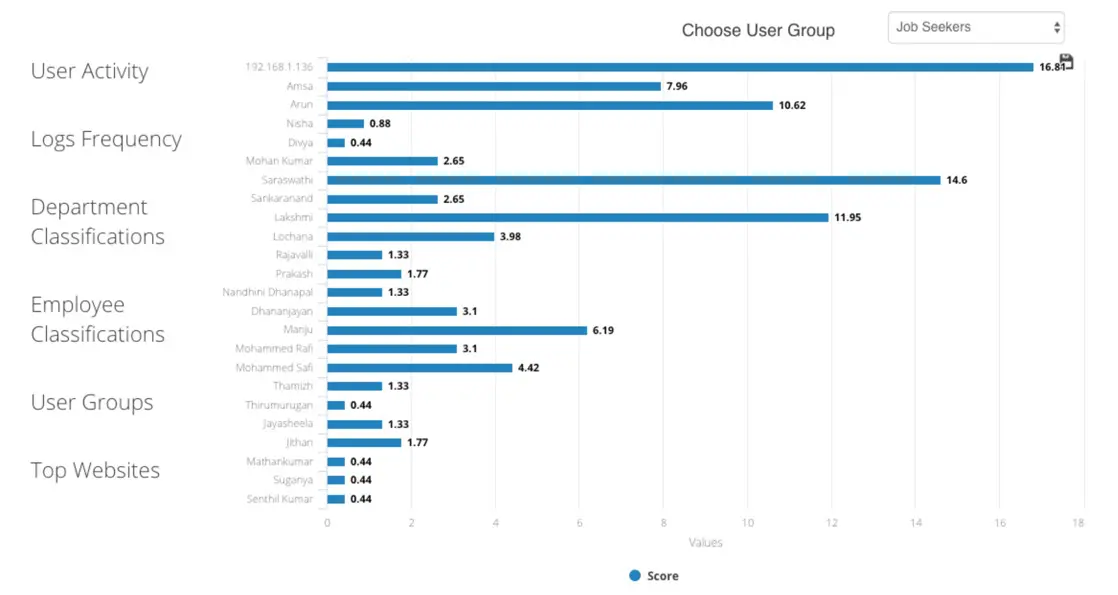Open the Choose User Group dropdown

click(x=975, y=27)
